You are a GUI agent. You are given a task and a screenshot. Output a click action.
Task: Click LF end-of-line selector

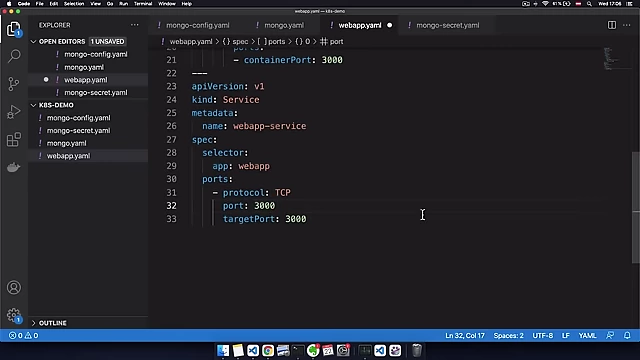[x=566, y=336]
